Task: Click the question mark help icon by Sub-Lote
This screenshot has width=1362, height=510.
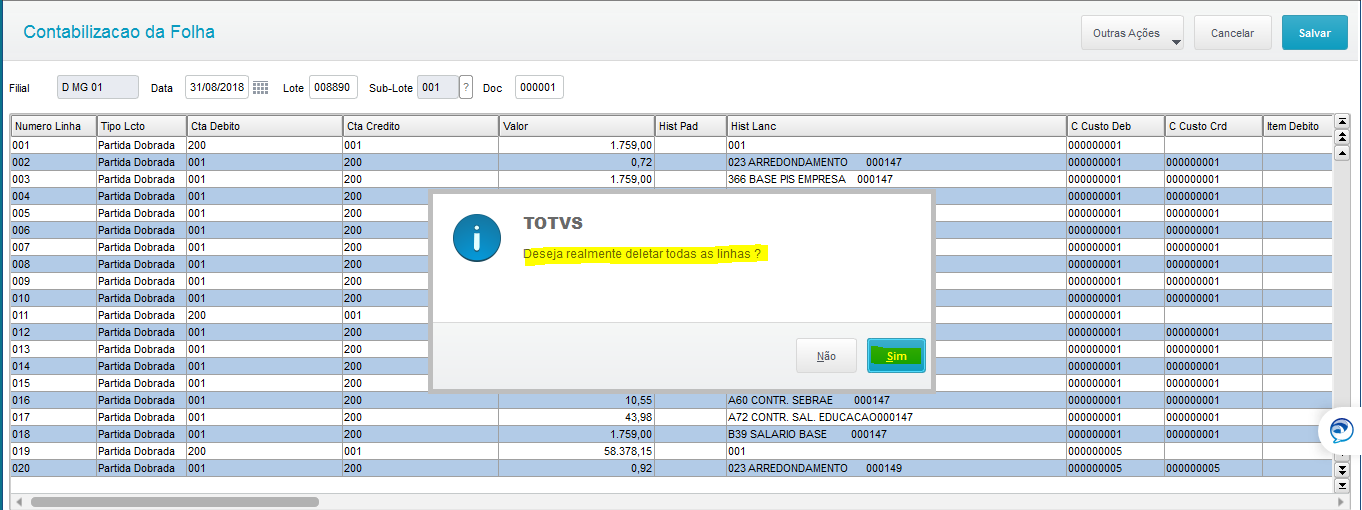Action: [465, 88]
